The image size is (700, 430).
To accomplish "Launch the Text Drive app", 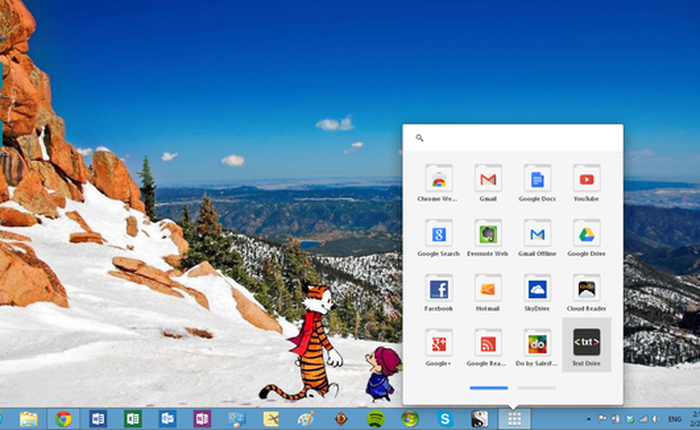I will tap(586, 346).
